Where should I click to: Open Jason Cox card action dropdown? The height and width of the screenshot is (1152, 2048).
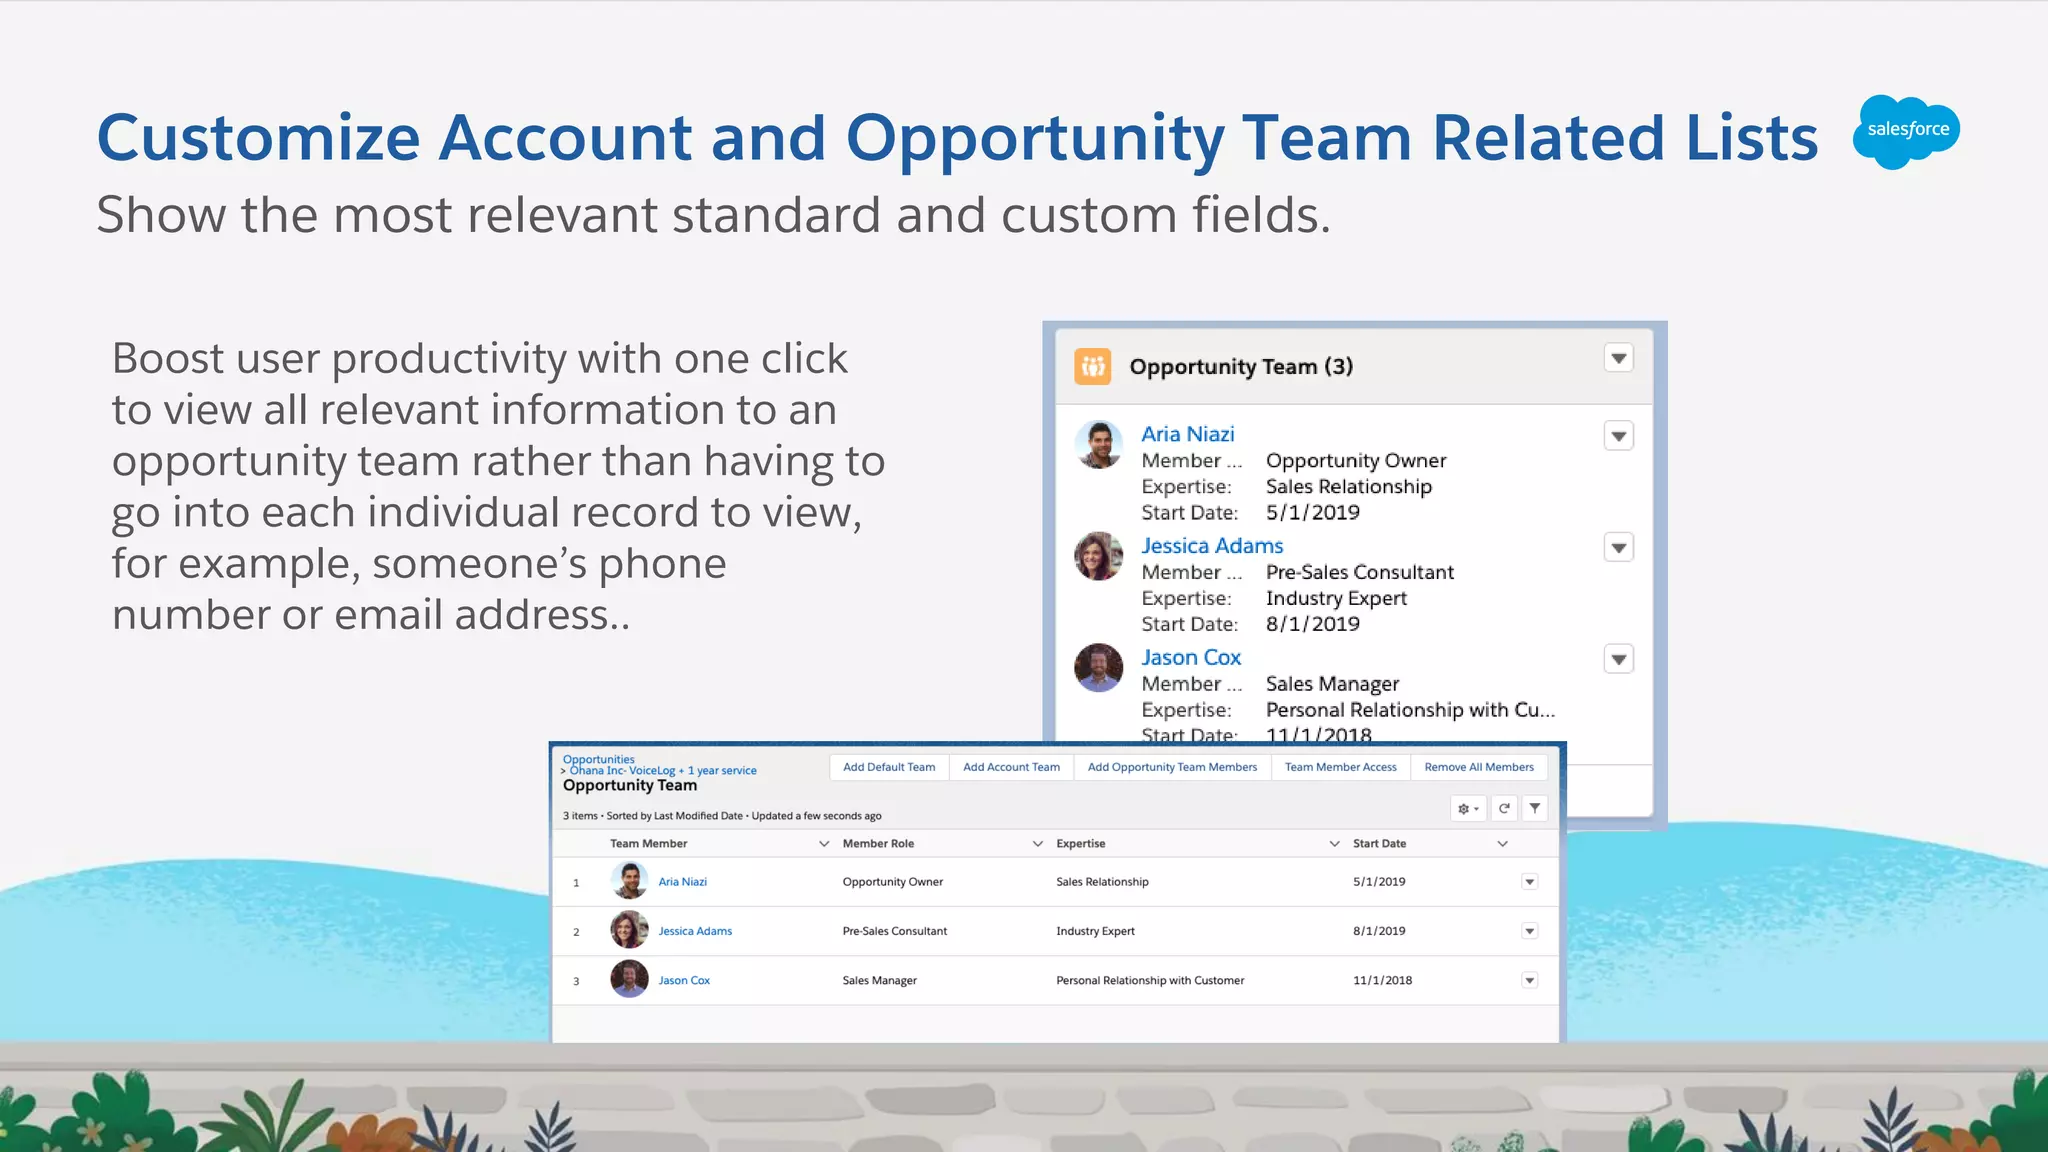[x=1618, y=659]
